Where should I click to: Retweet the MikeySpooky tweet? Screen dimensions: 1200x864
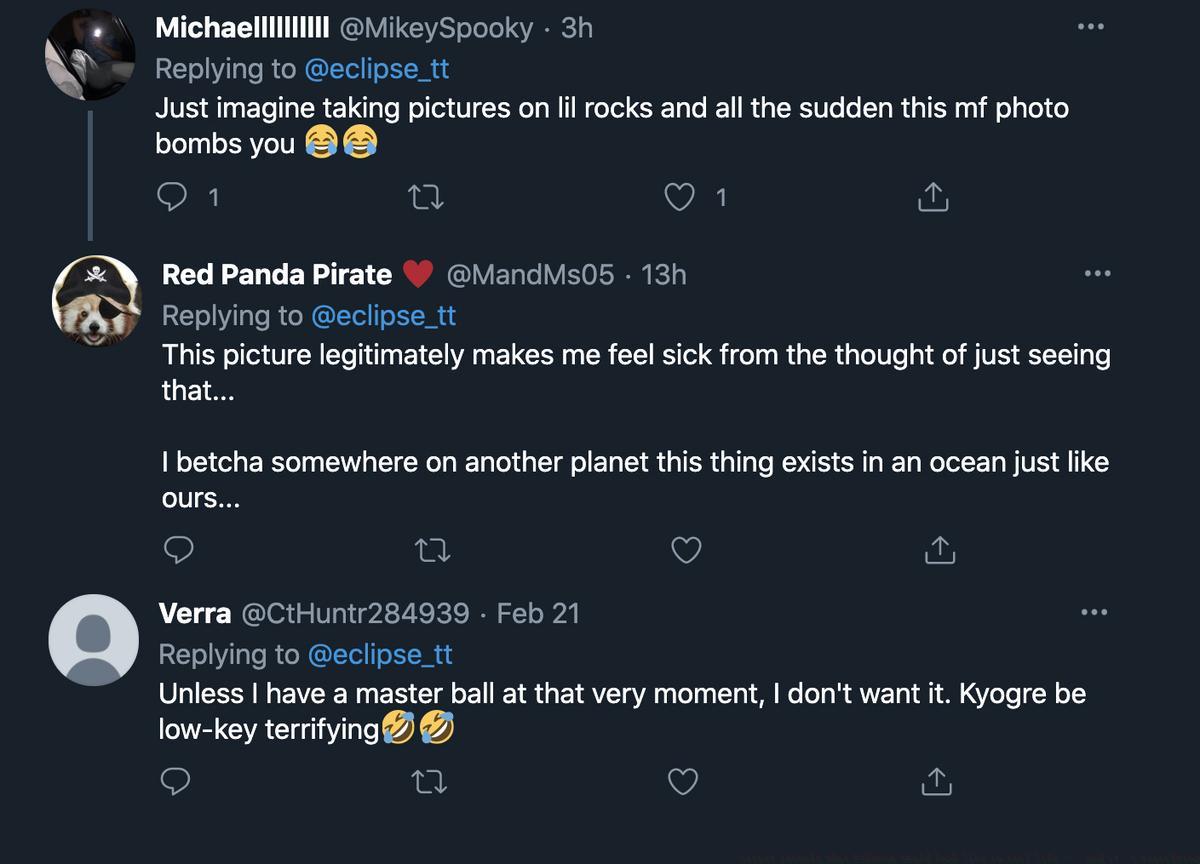tap(427, 197)
